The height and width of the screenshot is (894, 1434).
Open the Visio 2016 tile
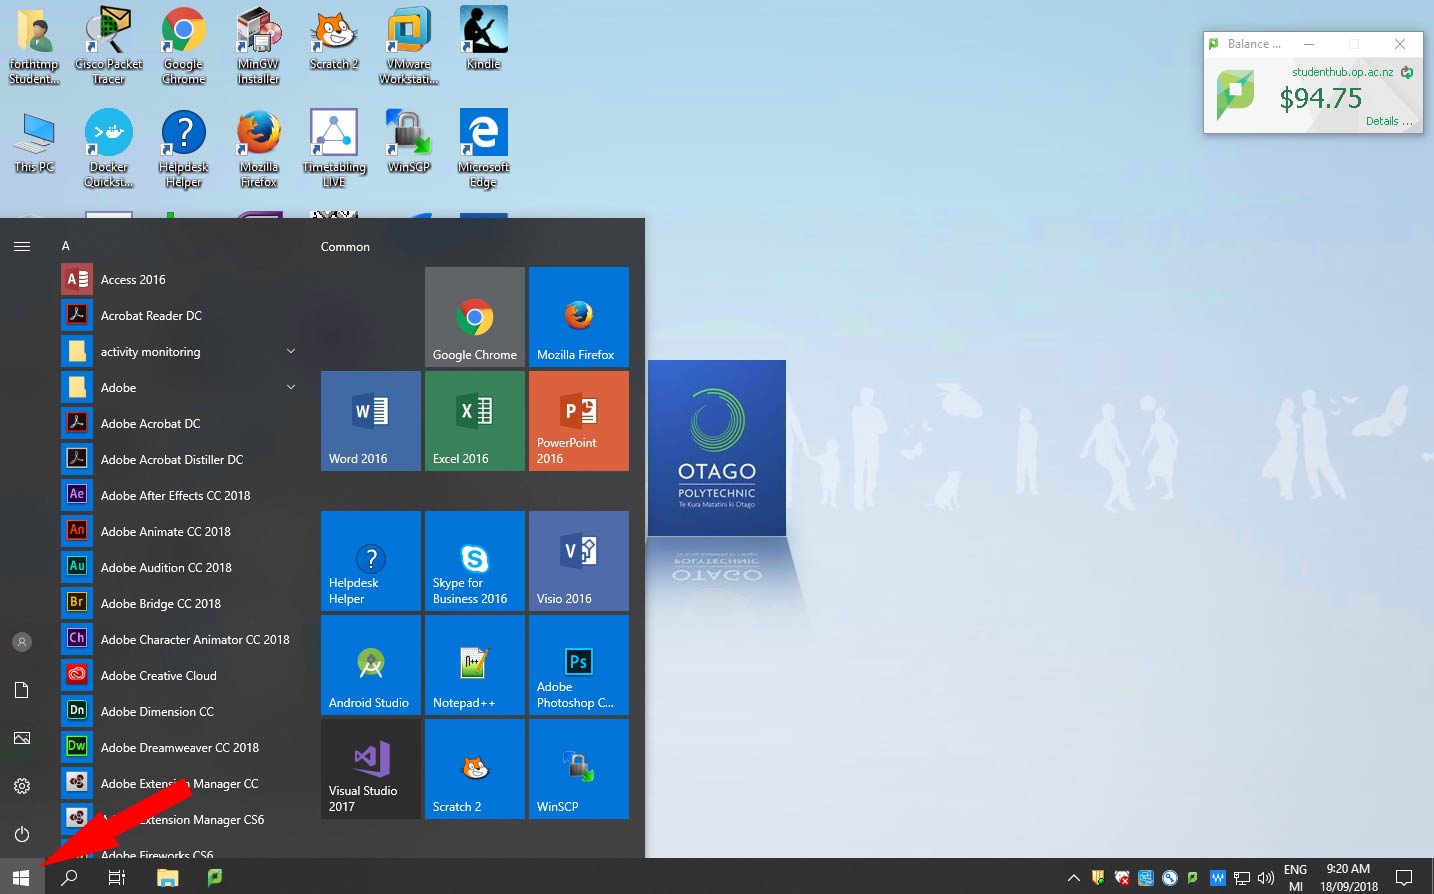pyautogui.click(x=579, y=561)
